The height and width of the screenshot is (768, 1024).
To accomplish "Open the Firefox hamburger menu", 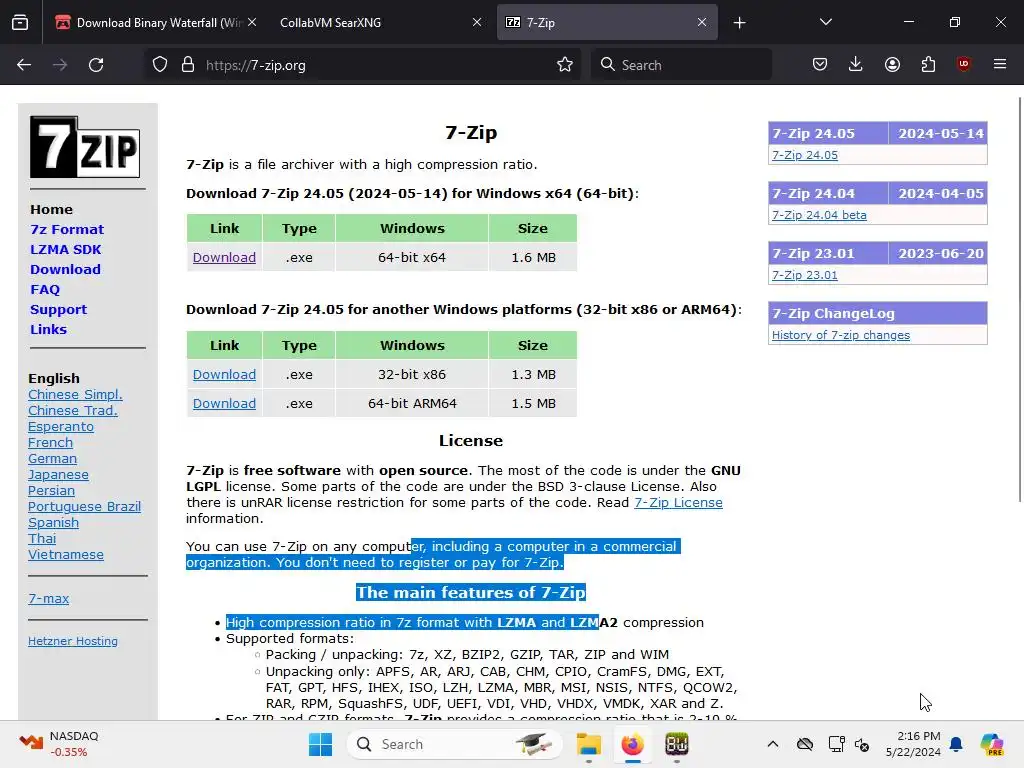I will pyautogui.click(x=1000, y=65).
